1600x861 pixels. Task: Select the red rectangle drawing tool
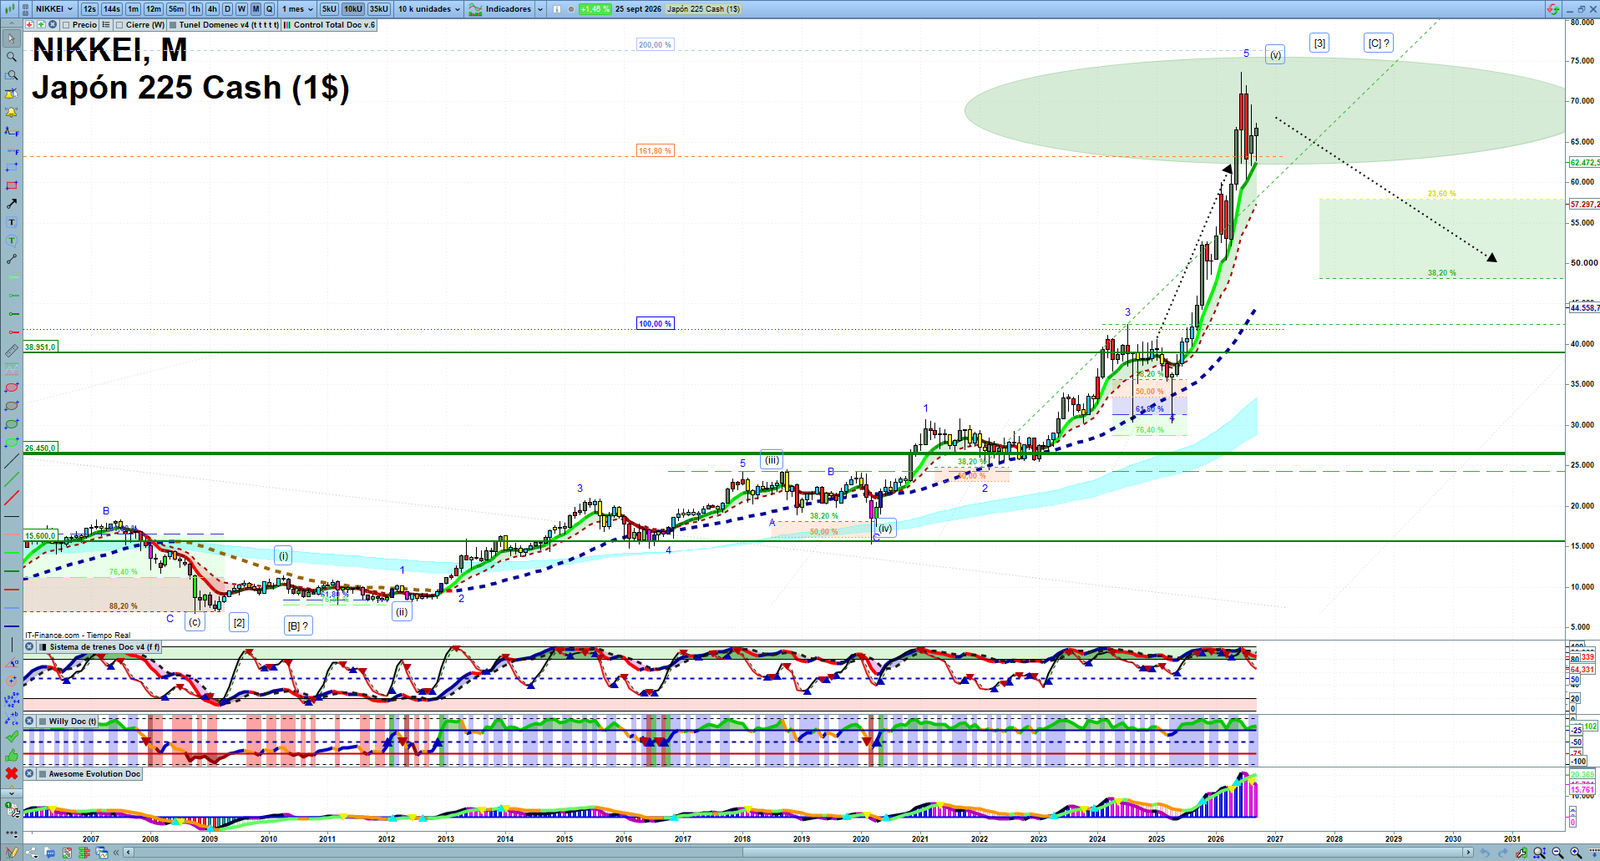pos(12,185)
